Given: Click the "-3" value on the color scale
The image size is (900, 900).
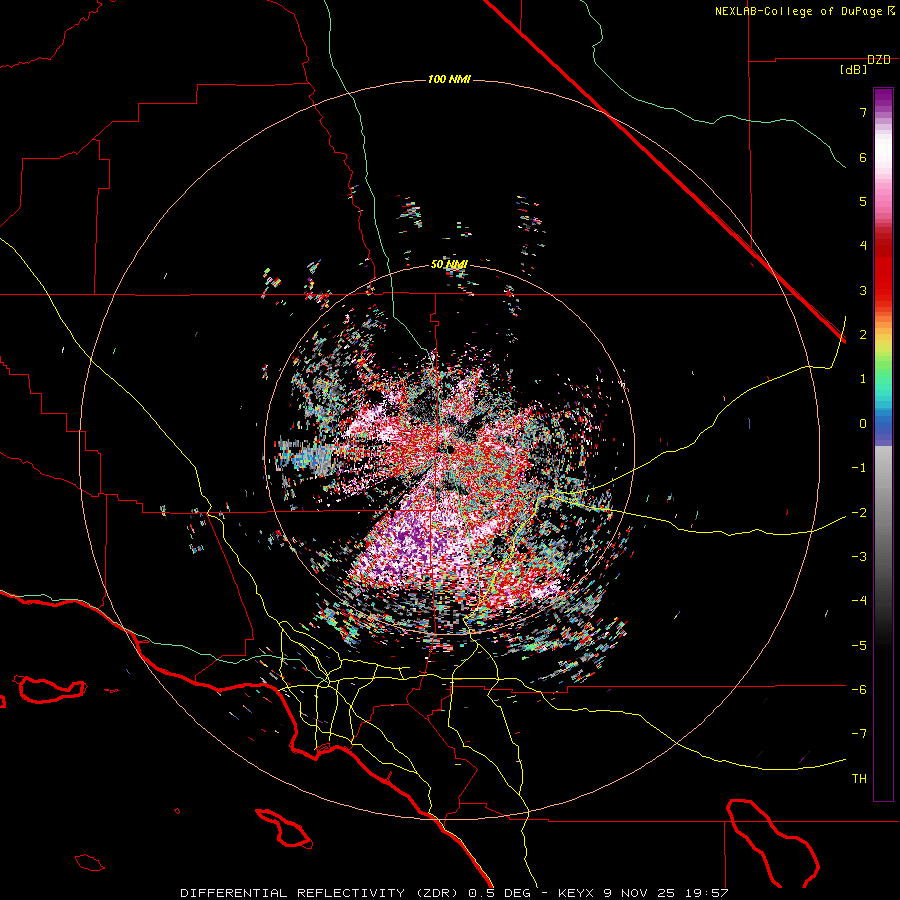Looking at the screenshot, I should click(x=859, y=557).
